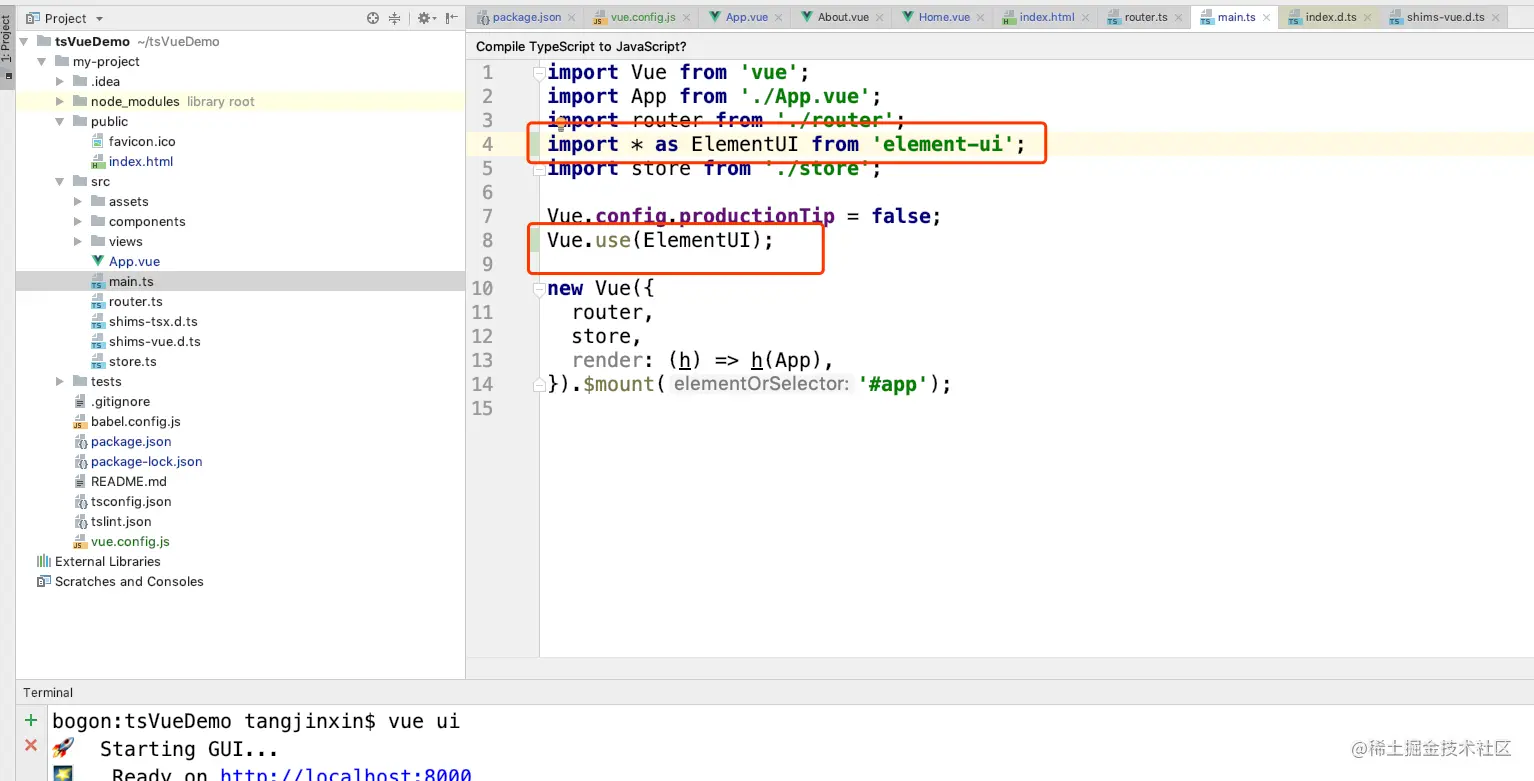Click the collapse all icon in Project panel

pos(394,18)
